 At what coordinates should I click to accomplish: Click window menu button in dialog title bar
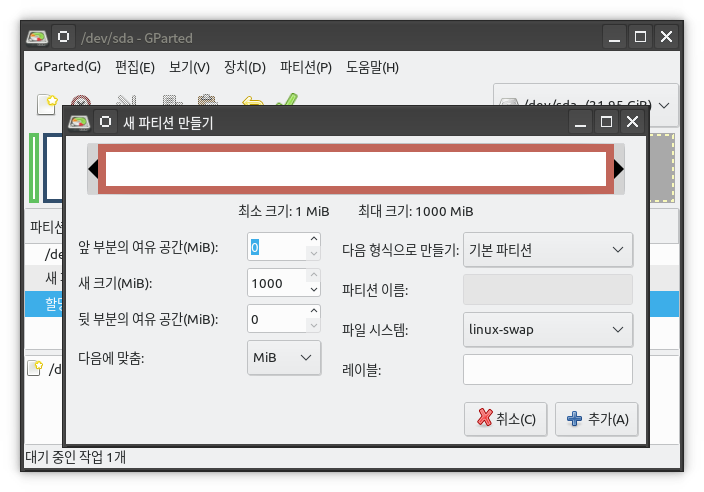tap(106, 122)
